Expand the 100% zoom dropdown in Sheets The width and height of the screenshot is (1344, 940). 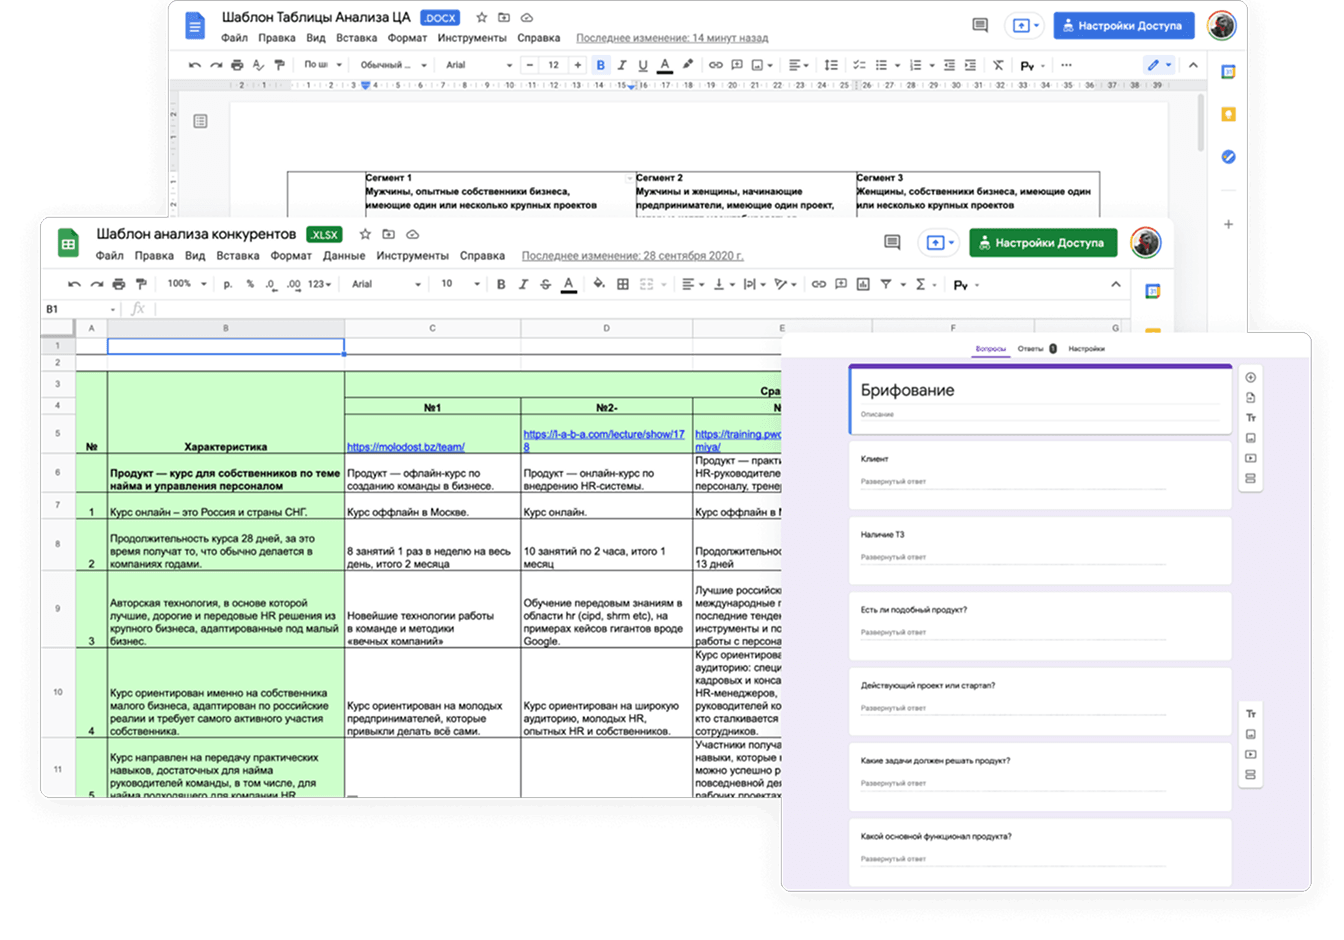187,284
